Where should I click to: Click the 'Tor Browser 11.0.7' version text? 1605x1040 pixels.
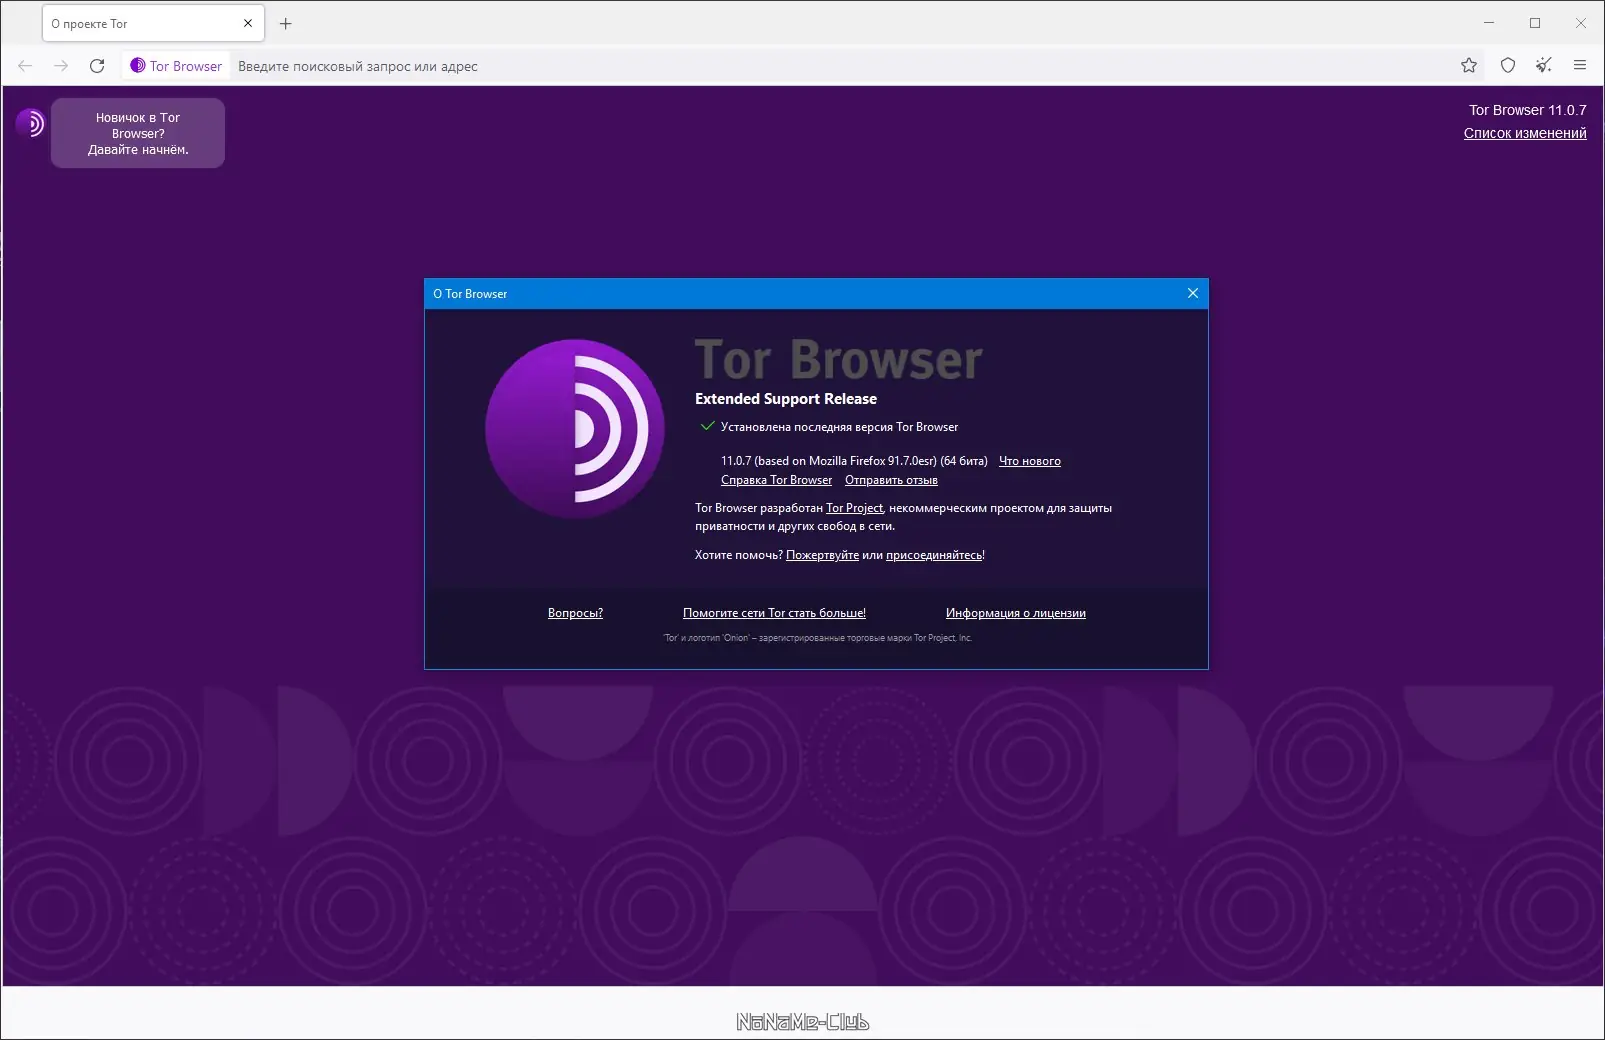pos(1527,110)
